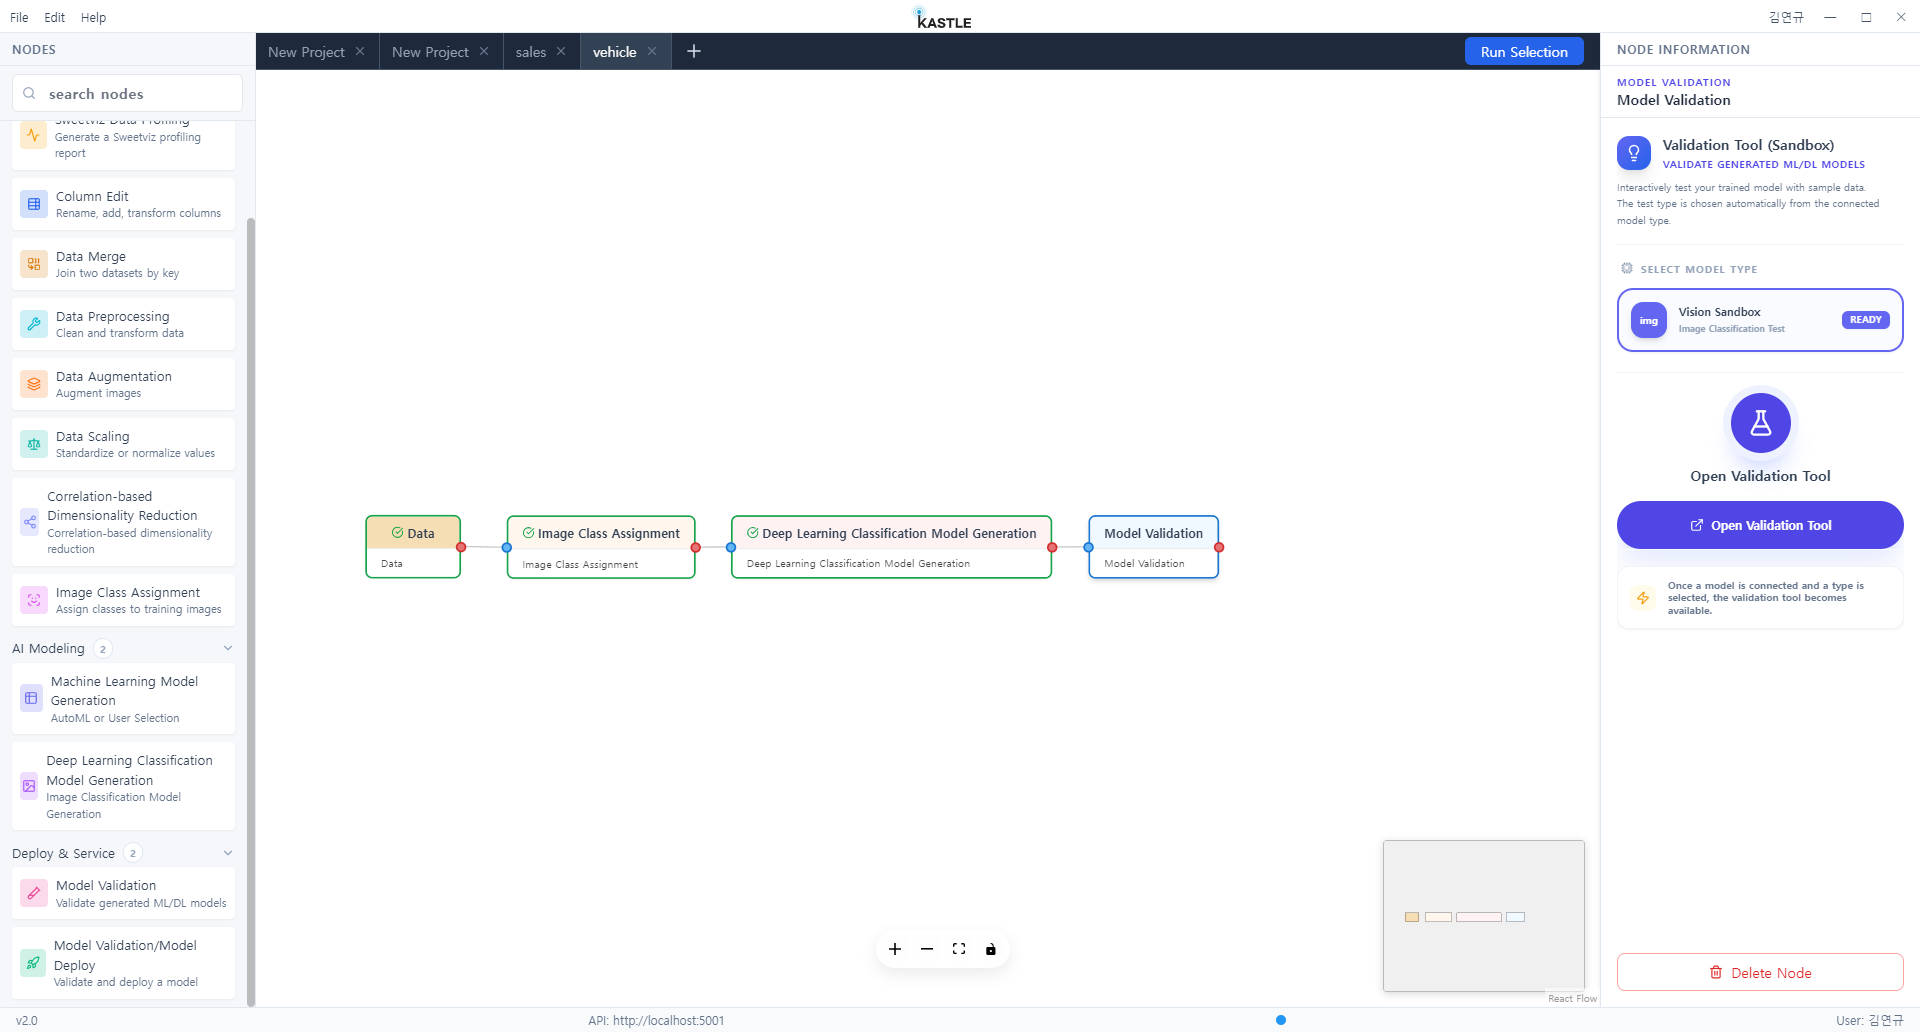Click the Model Validation output red handle
1920x1032 pixels.
coord(1219,547)
